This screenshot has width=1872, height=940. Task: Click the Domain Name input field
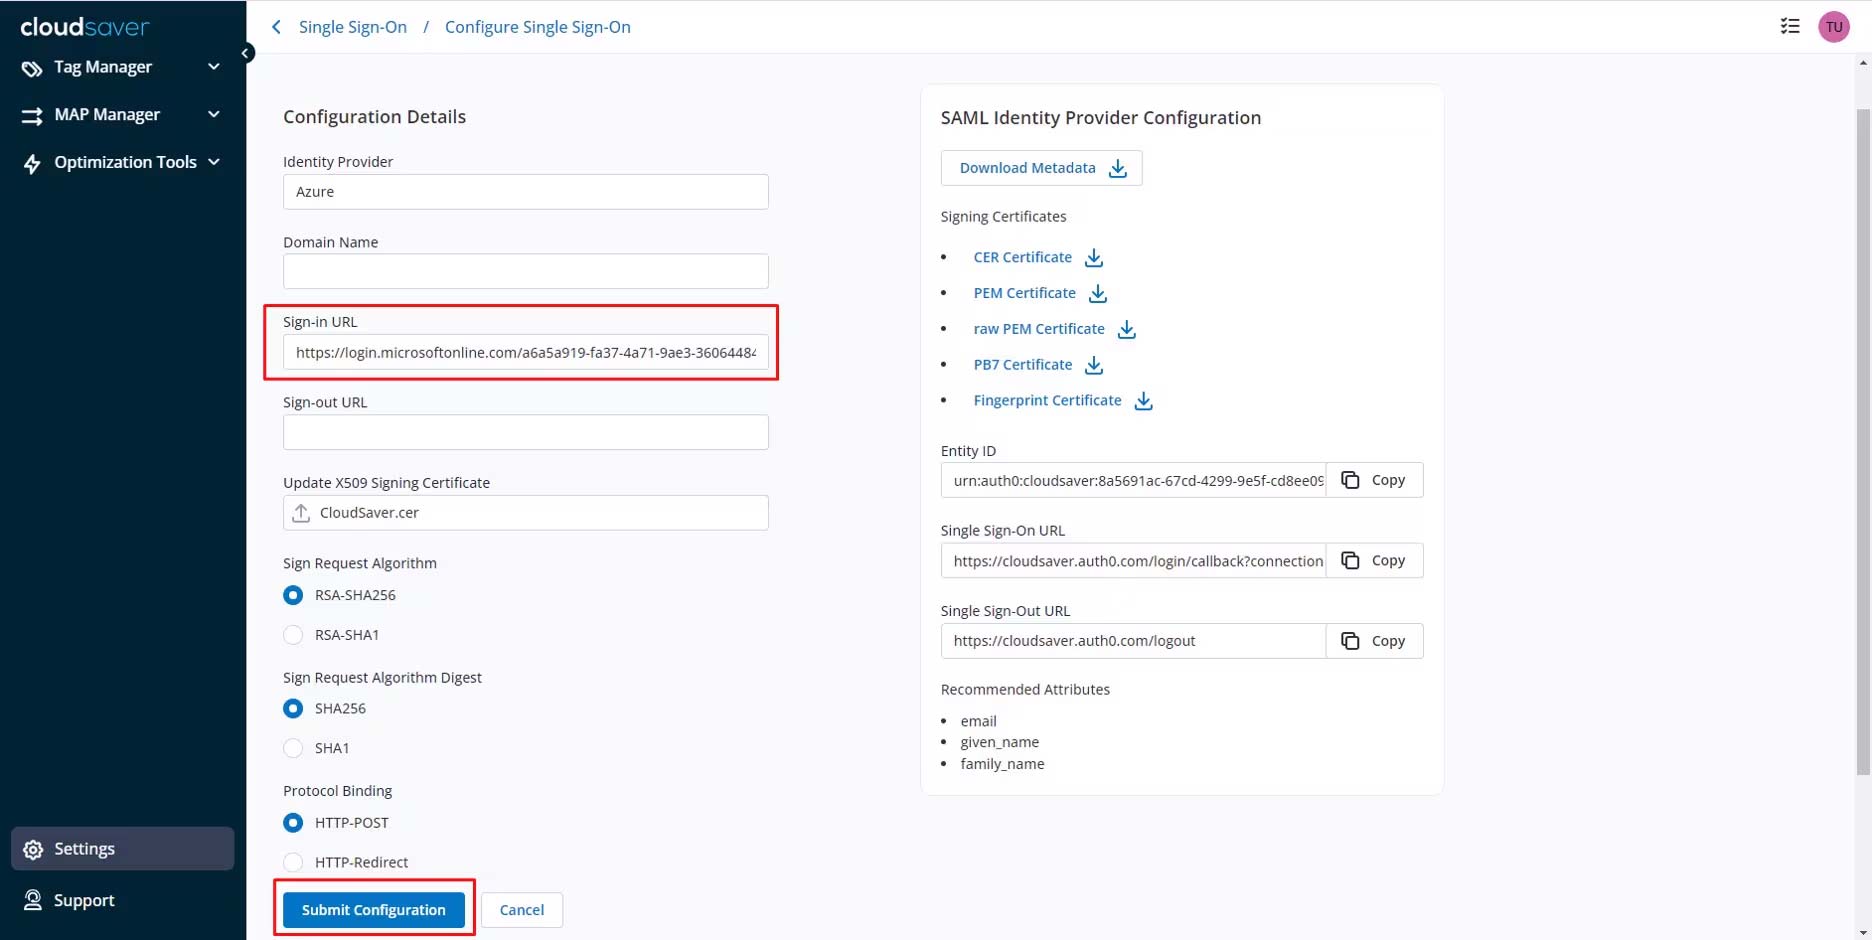(x=525, y=272)
